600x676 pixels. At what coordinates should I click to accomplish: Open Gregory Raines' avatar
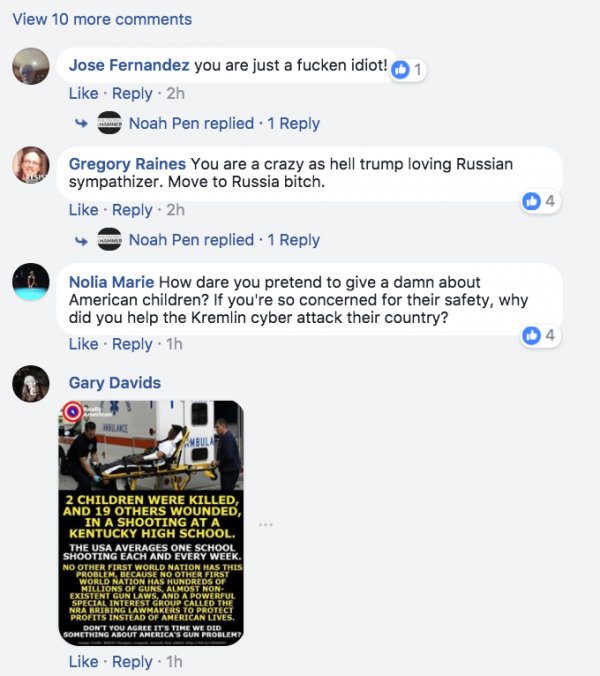point(31,165)
